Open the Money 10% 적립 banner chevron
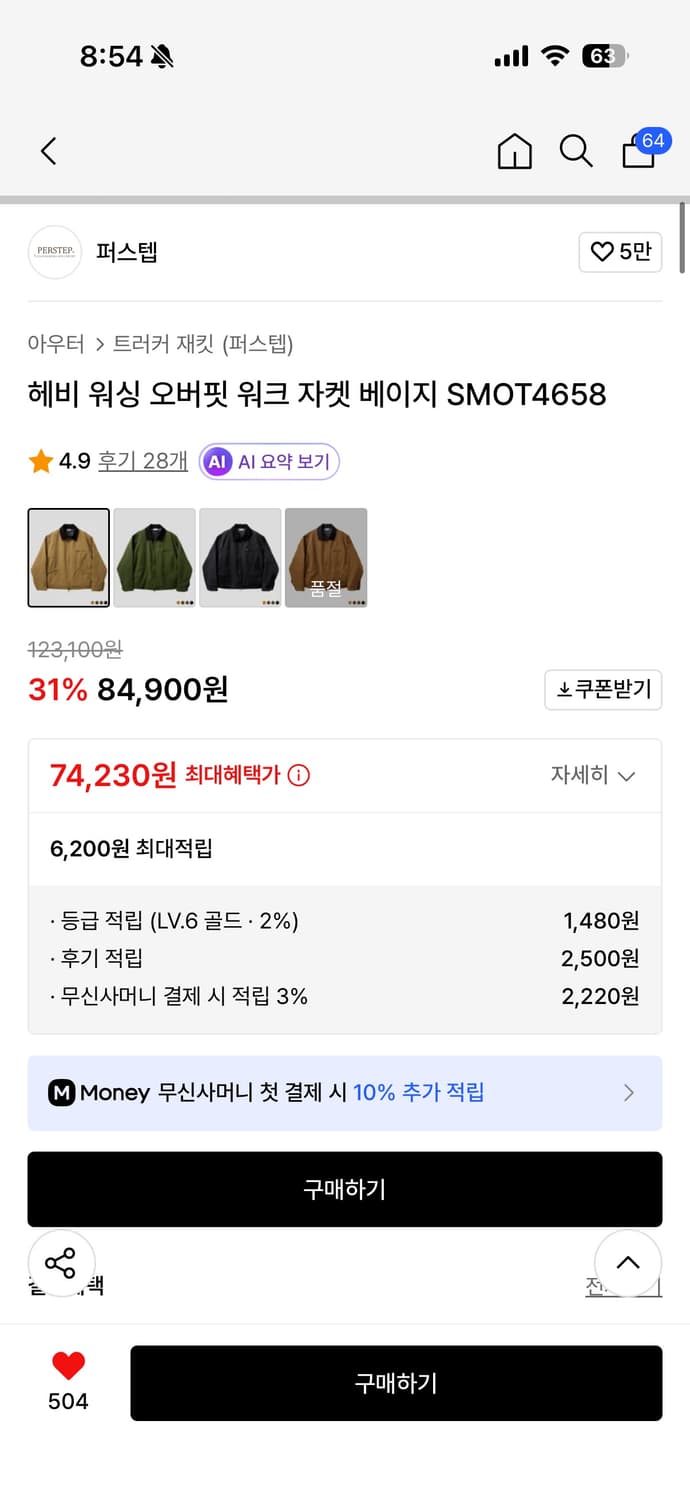 (628, 1092)
